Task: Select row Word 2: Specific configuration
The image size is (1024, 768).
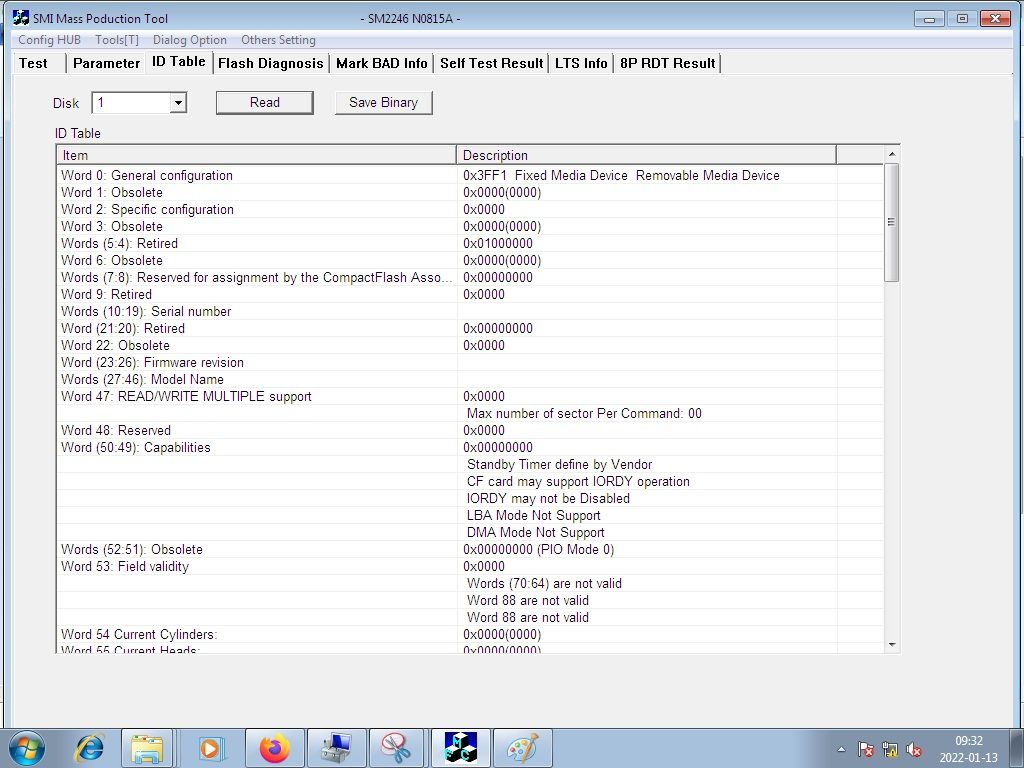Action: point(470,210)
